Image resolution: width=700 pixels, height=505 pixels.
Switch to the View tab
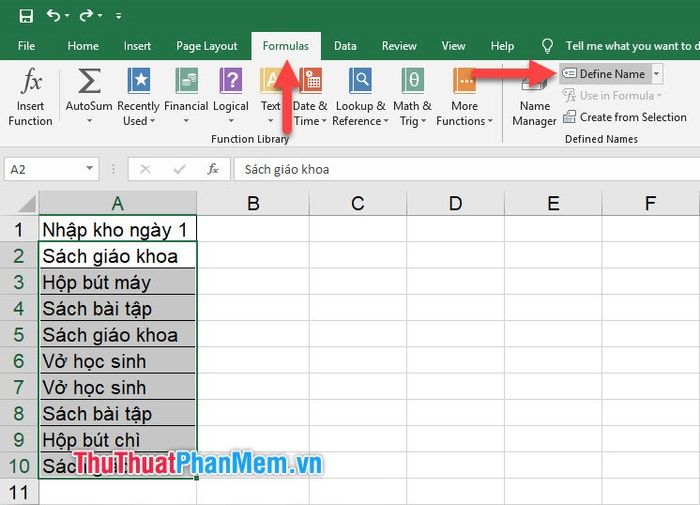(453, 46)
